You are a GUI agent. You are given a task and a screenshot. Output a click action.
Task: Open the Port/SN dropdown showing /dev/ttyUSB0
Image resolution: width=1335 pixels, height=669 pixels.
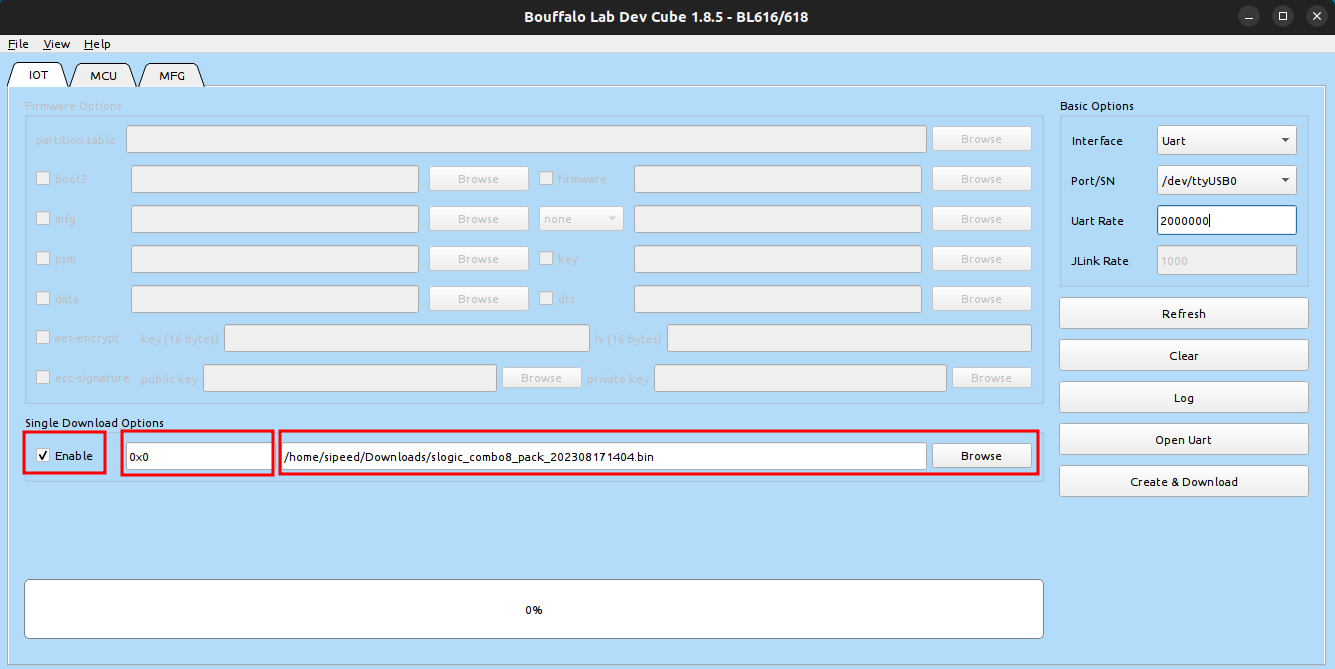[x=1227, y=181]
